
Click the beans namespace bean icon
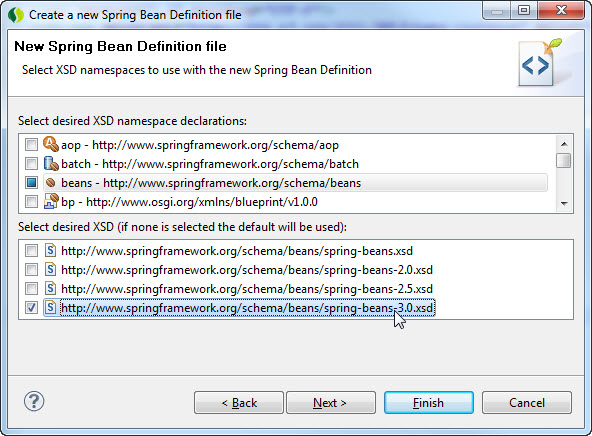[51, 183]
